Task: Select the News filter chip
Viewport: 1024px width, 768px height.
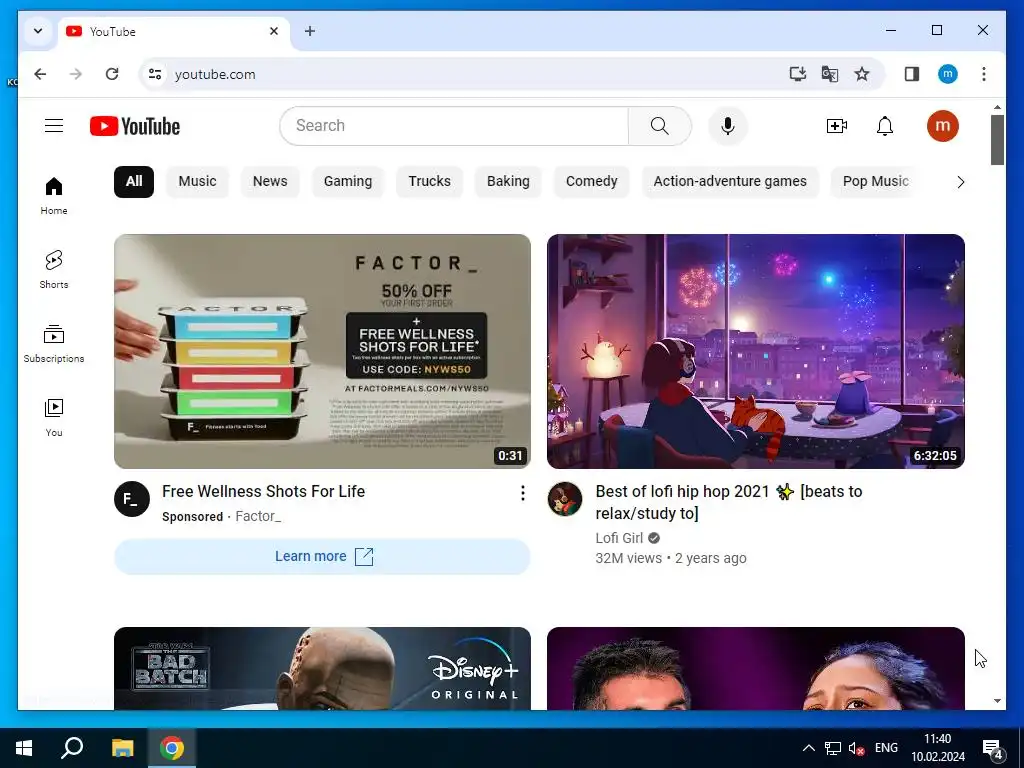Action: [x=270, y=182]
